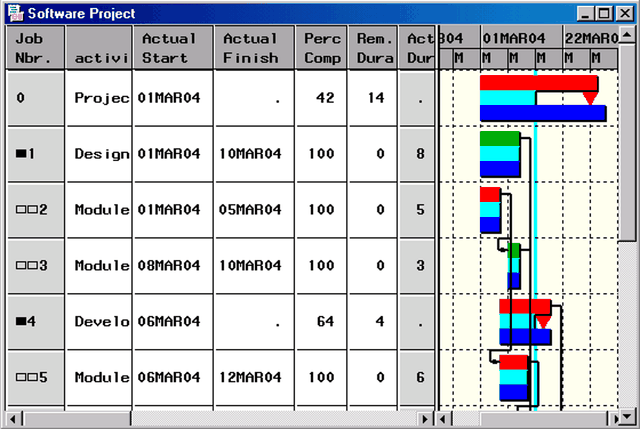Viewport: 640px width, 429px height.
Task: Select the 10MAR04 finish cell for Design
Action: point(254,154)
